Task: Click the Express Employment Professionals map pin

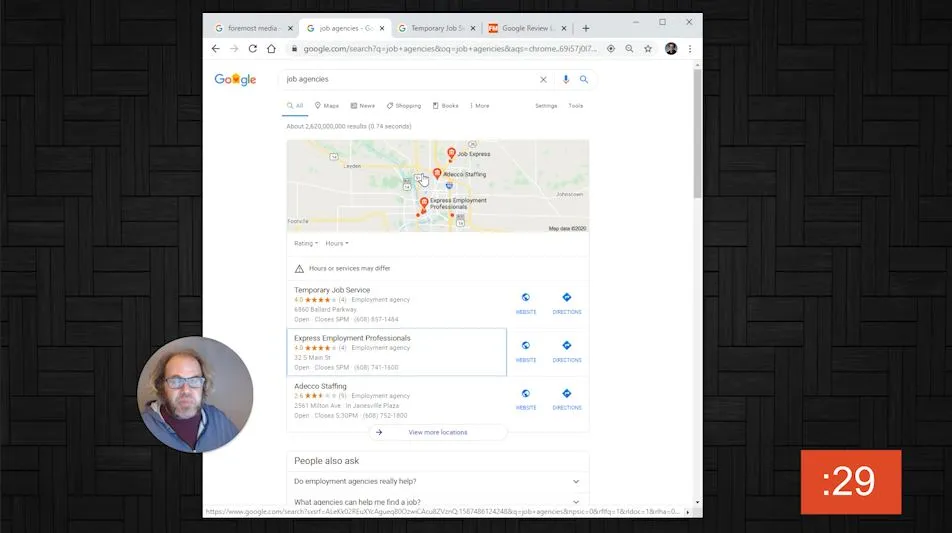Action: click(x=424, y=203)
